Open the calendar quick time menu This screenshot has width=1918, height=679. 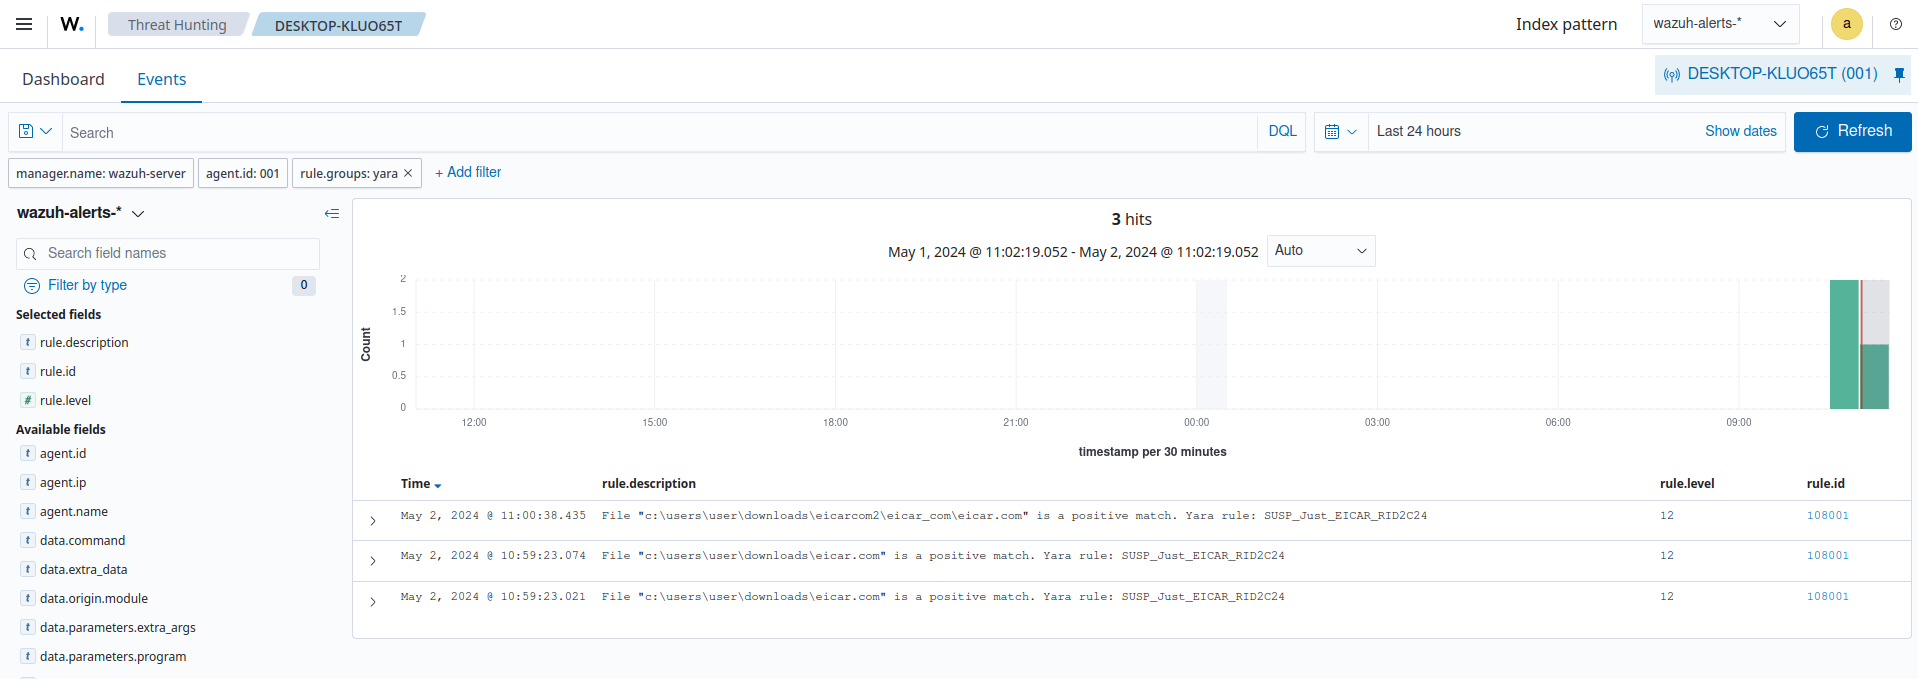click(1340, 132)
